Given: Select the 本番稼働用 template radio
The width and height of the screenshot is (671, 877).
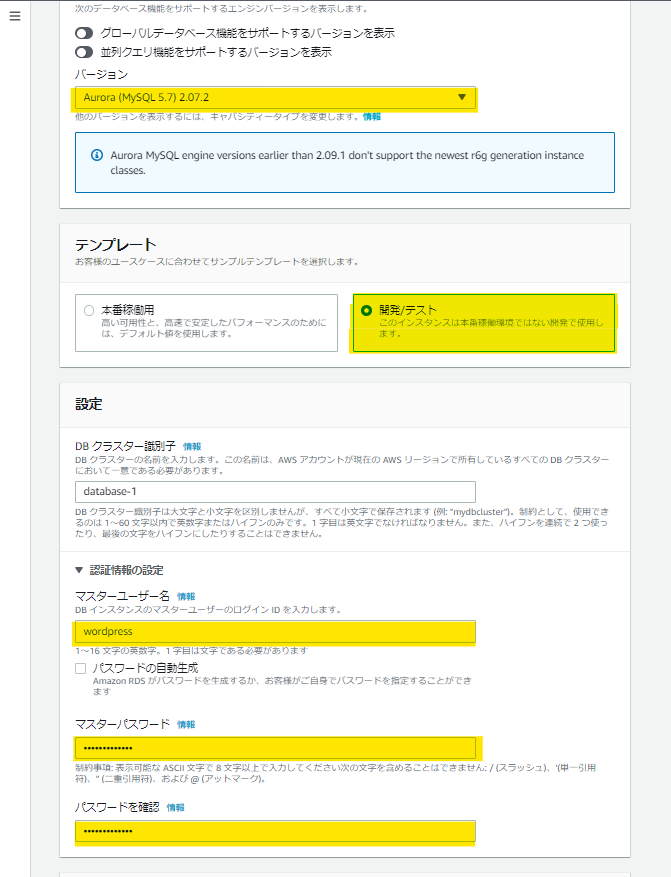Looking at the screenshot, I should [x=89, y=310].
